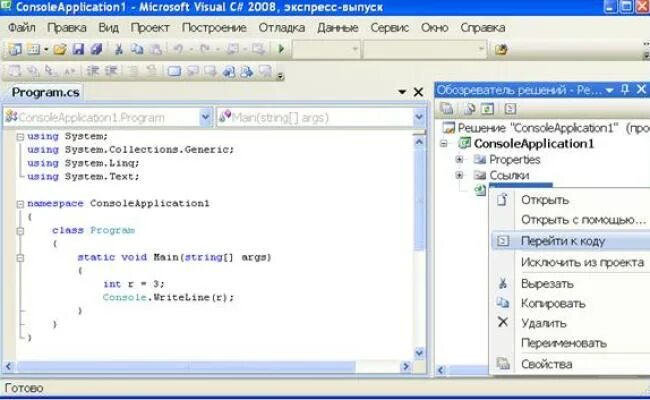Screen dimensions: 650x400
Task: Click the Previous Bookmark icon
Action: pyautogui.click(x=192, y=71)
